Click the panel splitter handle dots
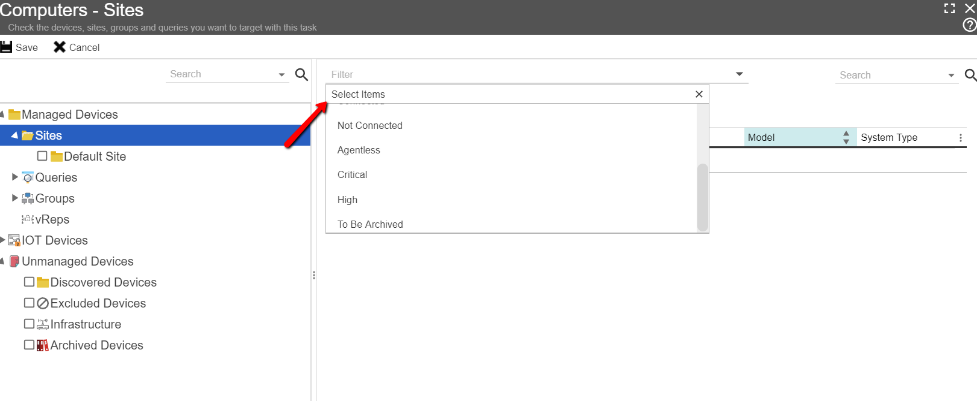977x401 pixels. 313,275
